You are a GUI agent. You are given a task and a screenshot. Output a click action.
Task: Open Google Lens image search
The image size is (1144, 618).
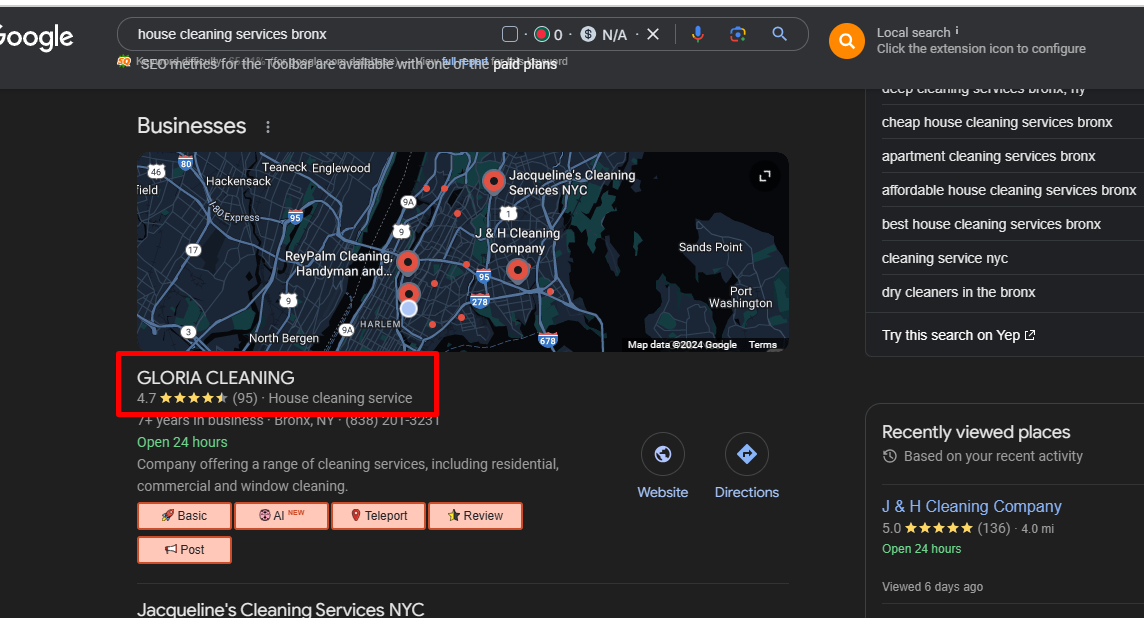(738, 34)
